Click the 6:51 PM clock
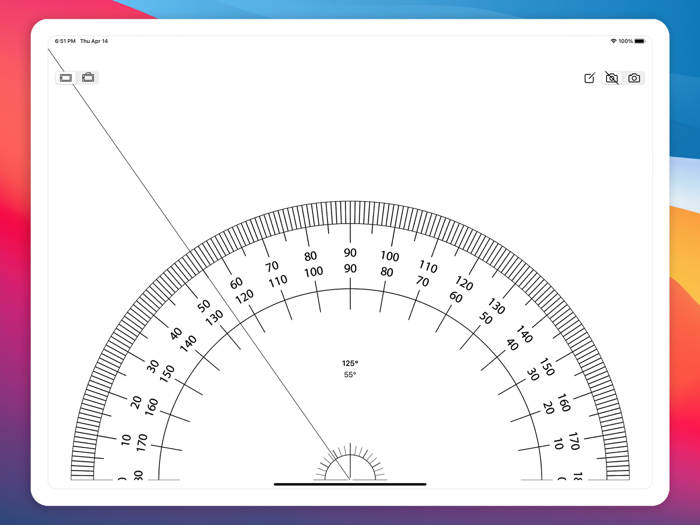 tap(65, 41)
